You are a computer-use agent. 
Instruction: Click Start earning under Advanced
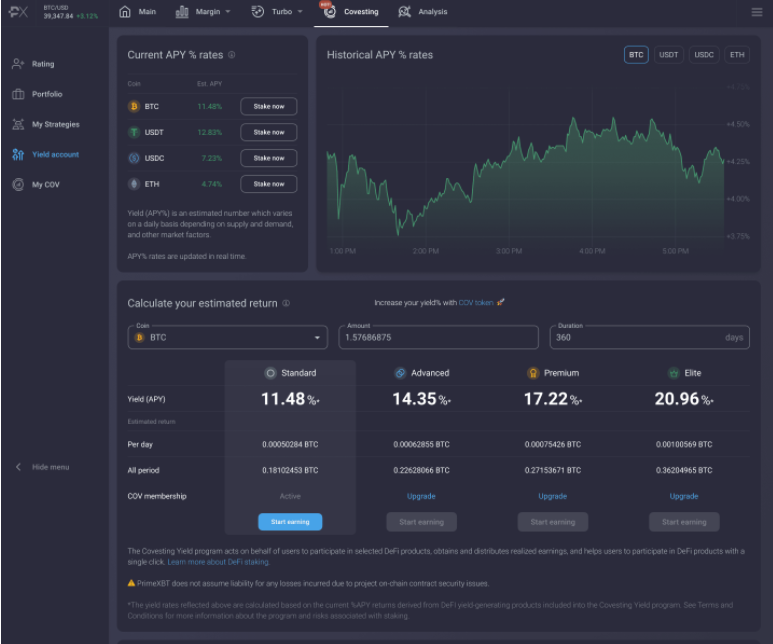(x=421, y=522)
